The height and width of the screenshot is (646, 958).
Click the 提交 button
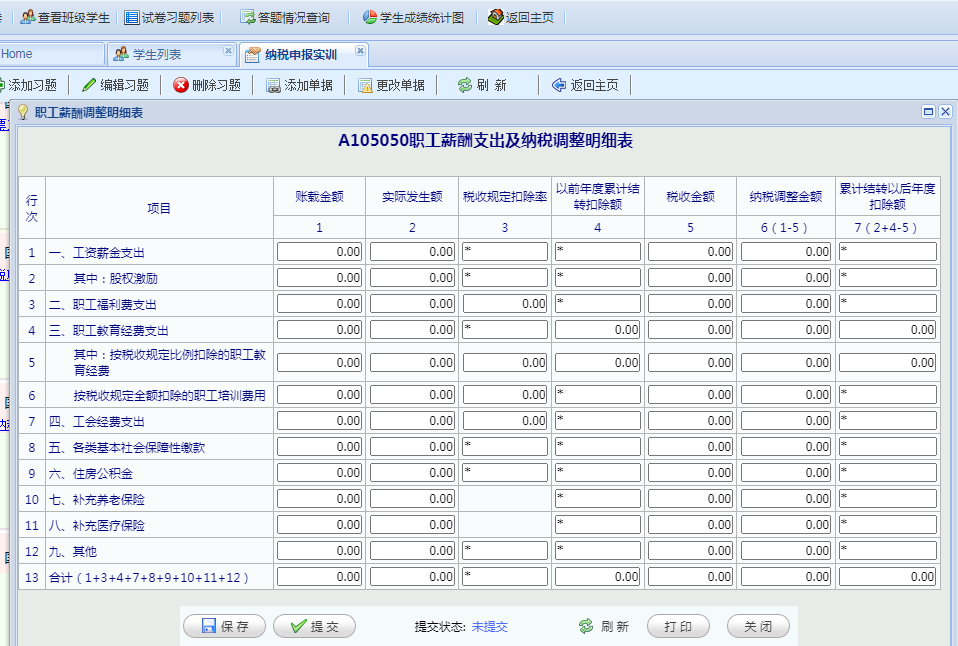[x=315, y=626]
